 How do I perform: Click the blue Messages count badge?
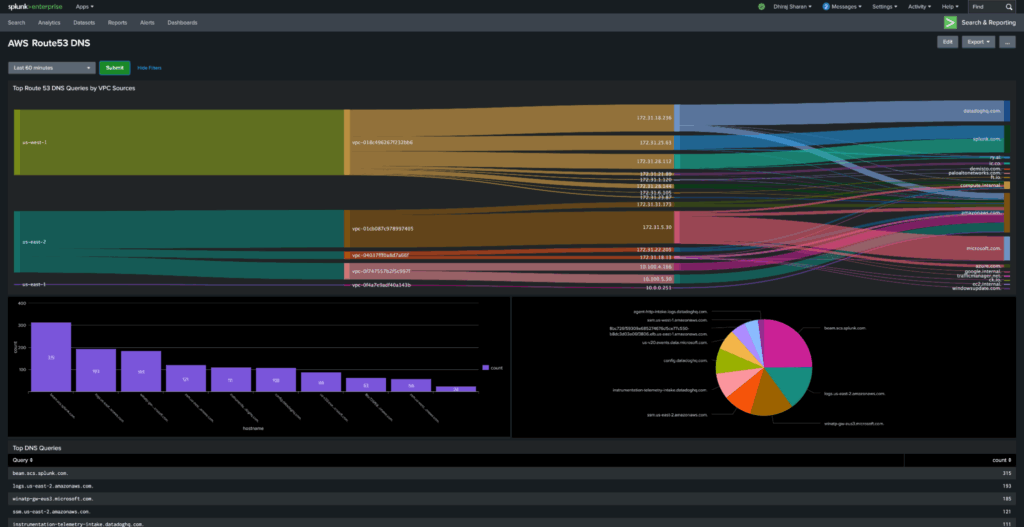826,7
